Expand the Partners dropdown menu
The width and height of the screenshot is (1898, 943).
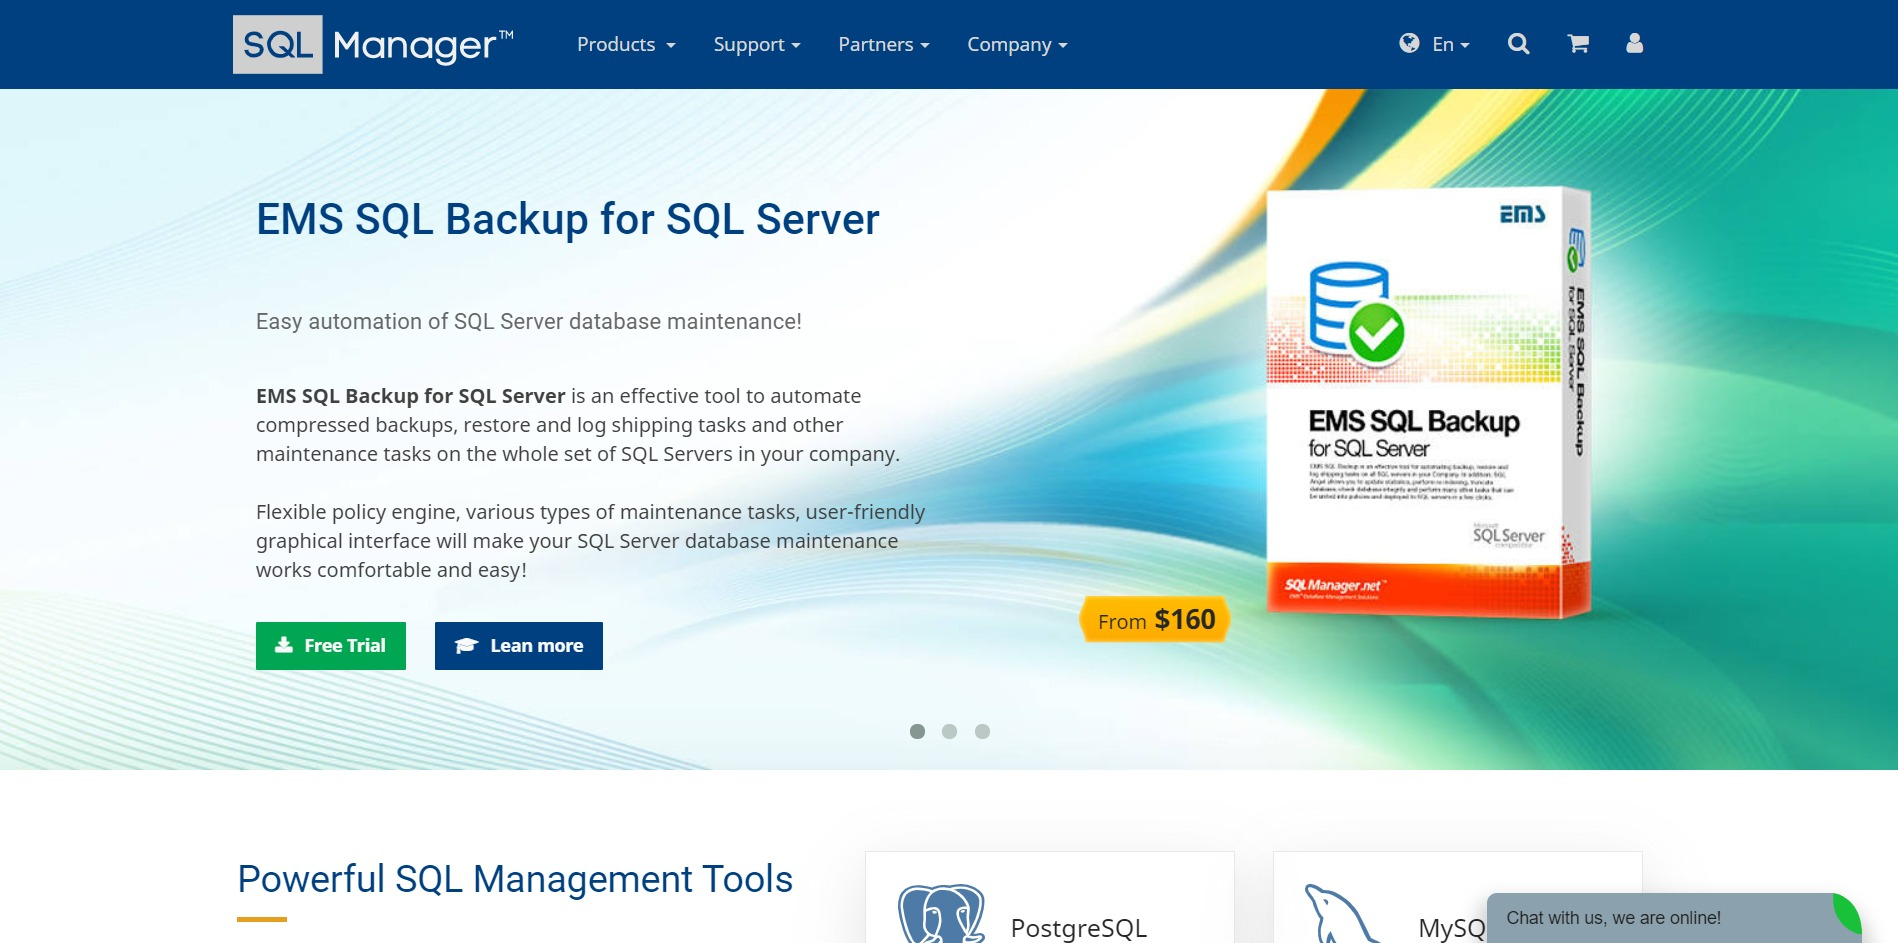[x=884, y=44]
